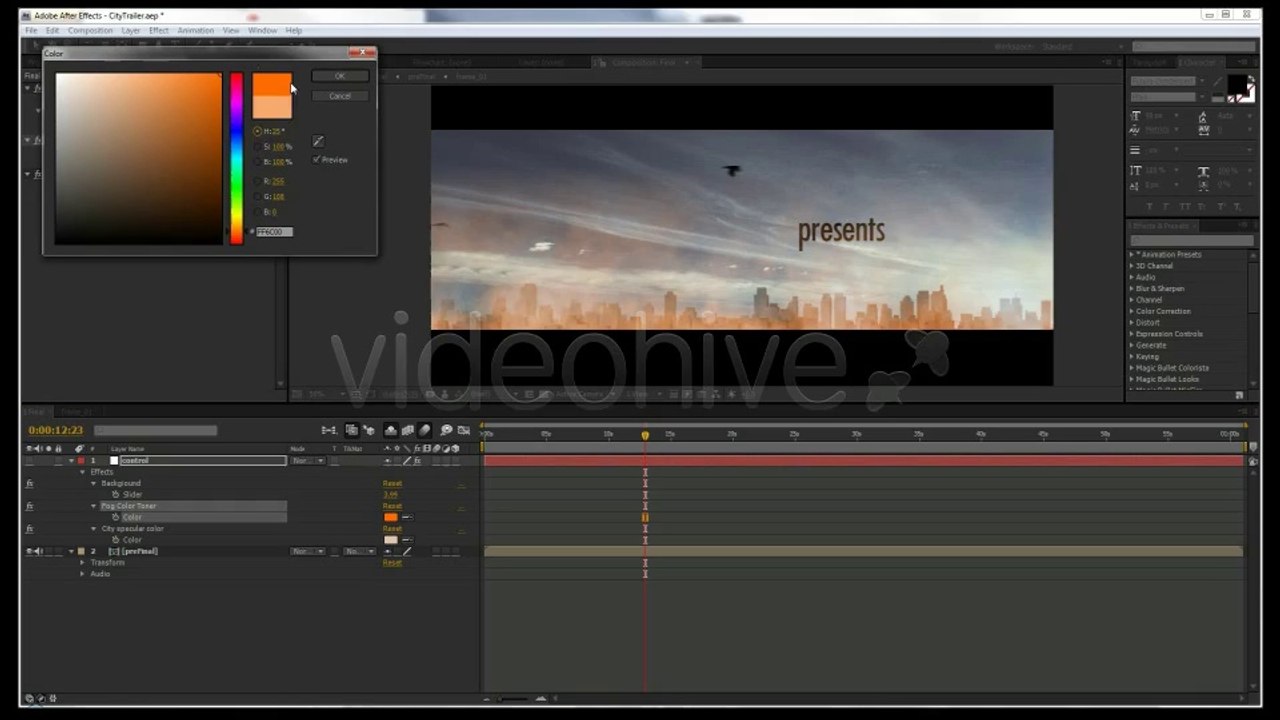Expand the Transform group
Viewport: 1280px width, 720px height.
pos(83,563)
